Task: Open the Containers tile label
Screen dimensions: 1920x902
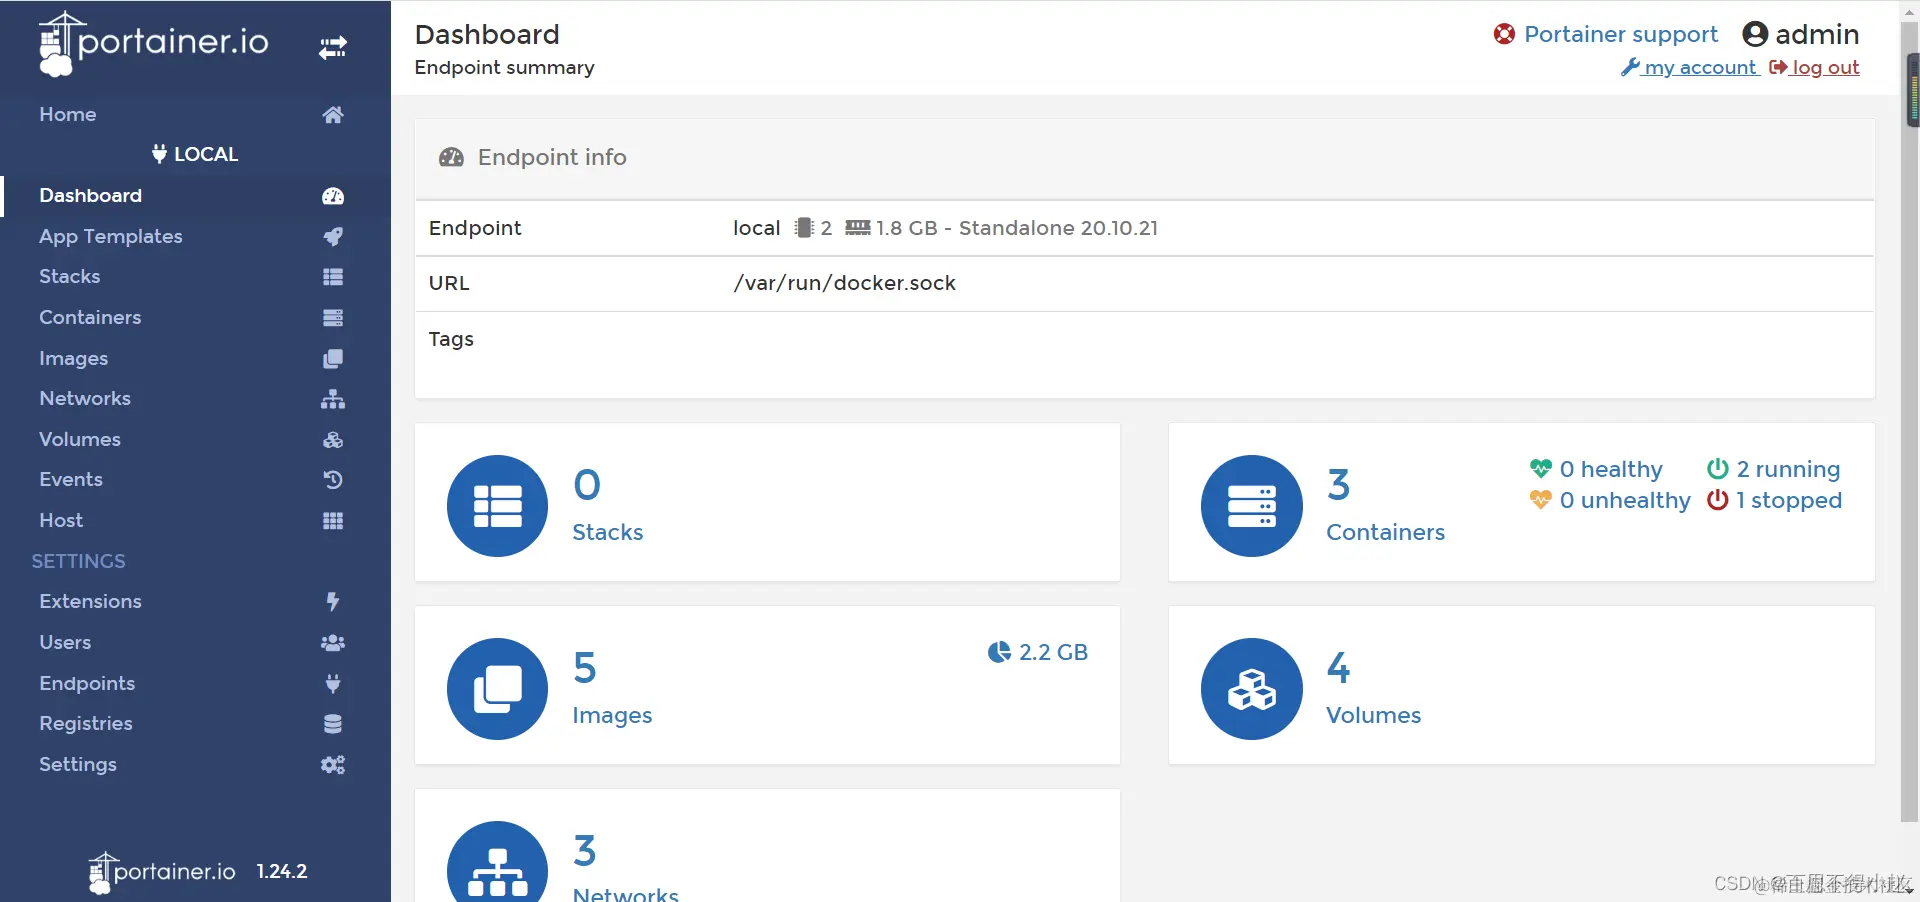Action: [1386, 532]
